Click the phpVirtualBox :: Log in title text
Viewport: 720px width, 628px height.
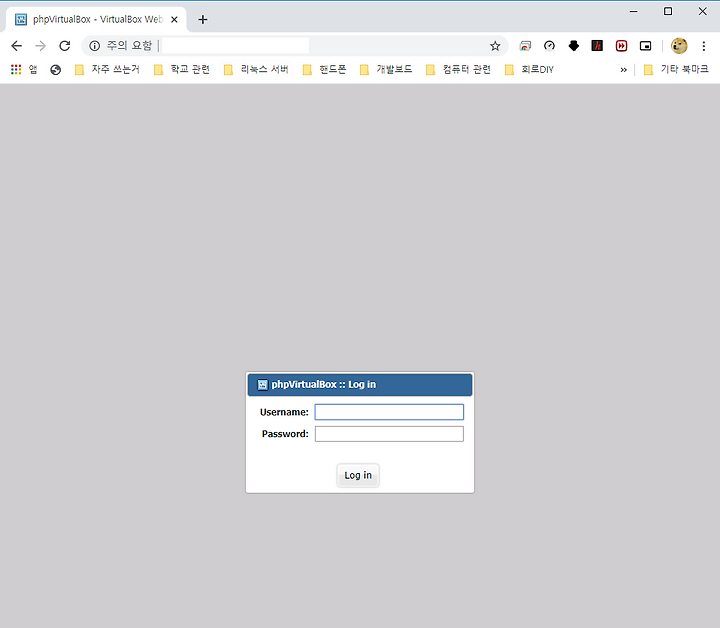[x=323, y=384]
